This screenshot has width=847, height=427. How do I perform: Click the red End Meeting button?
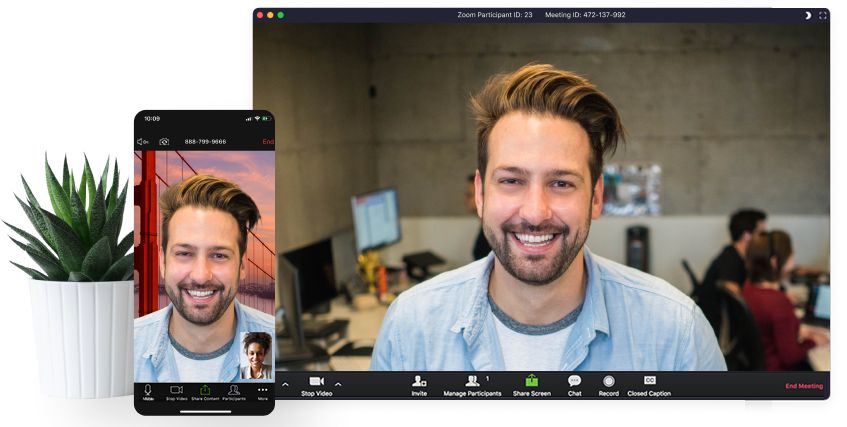pyautogui.click(x=803, y=386)
